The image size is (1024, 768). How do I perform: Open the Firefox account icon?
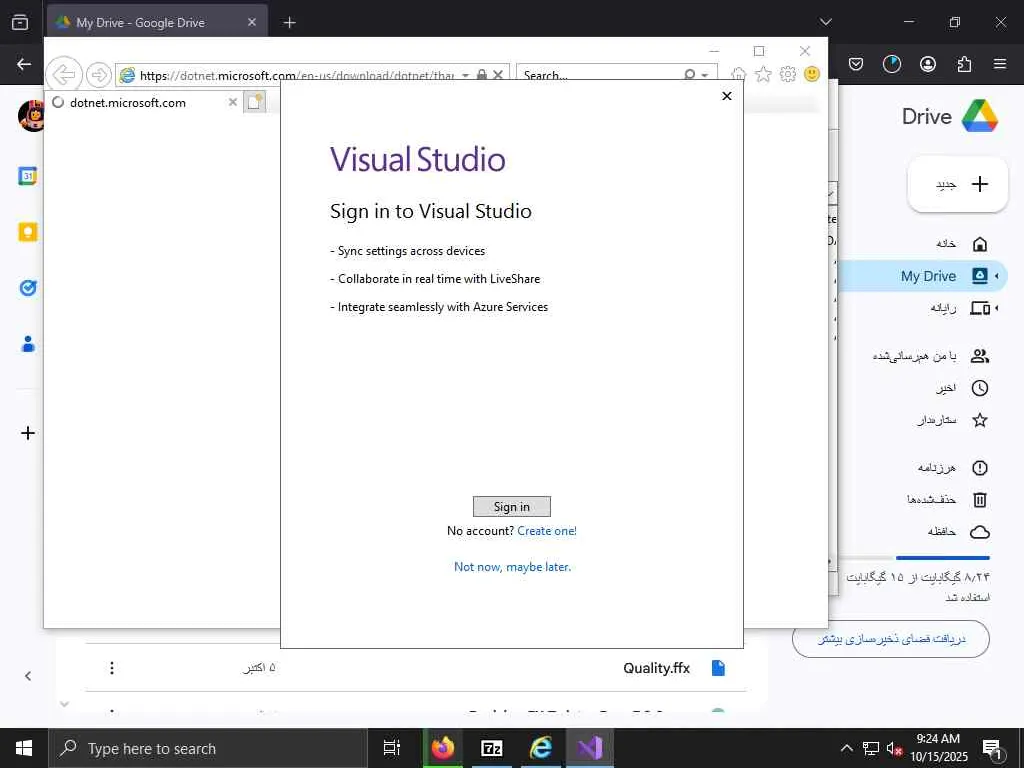click(x=927, y=64)
